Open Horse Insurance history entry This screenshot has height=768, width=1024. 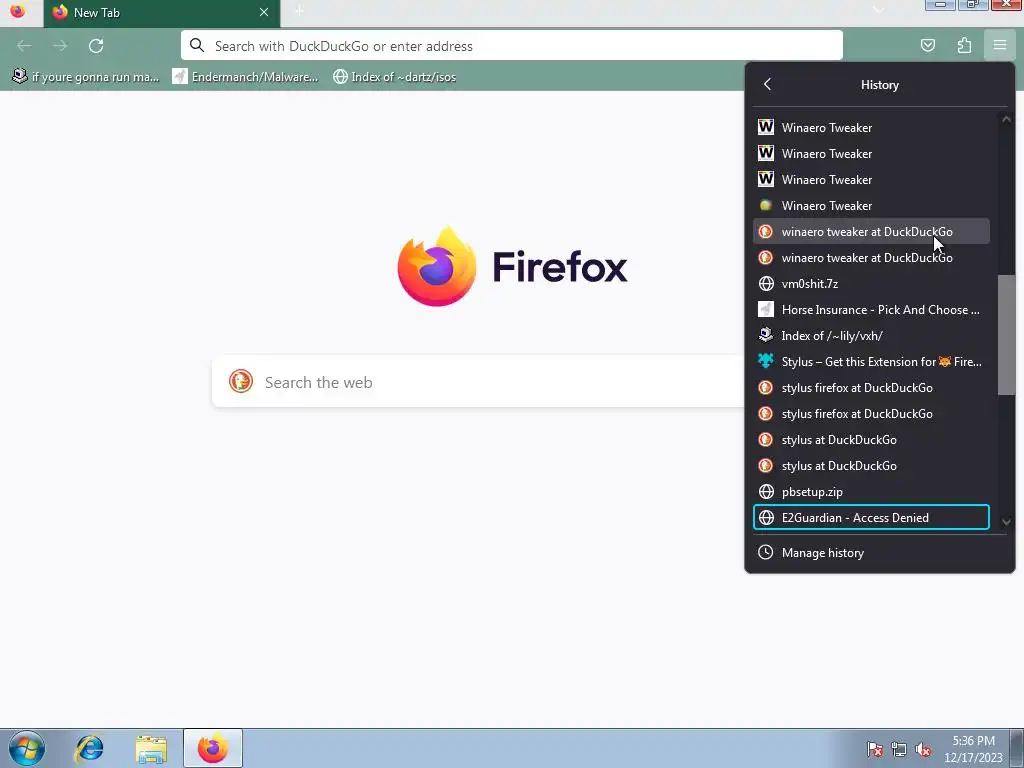pyautogui.click(x=871, y=310)
